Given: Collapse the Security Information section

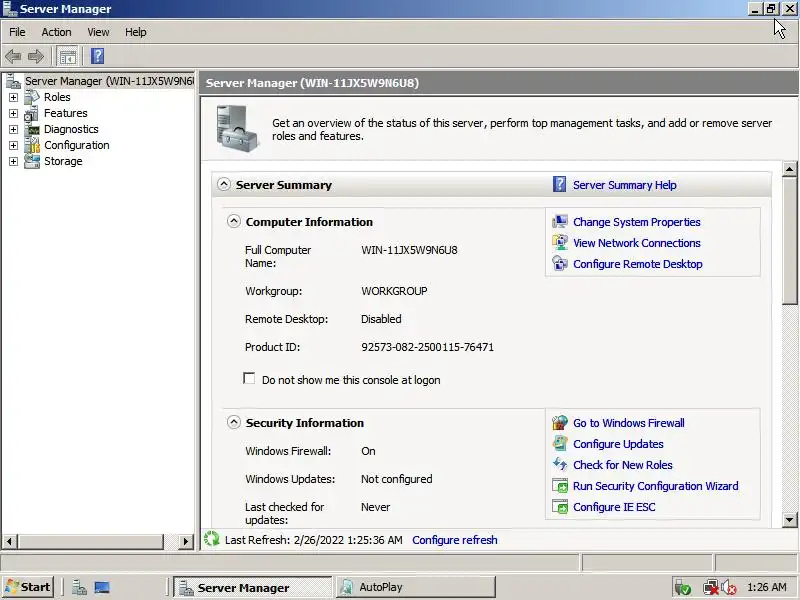Looking at the screenshot, I should tap(234, 422).
